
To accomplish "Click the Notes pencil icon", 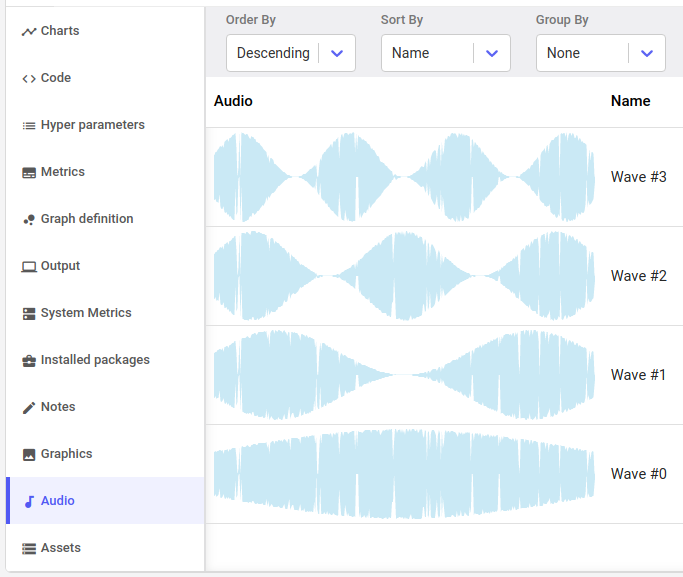I will pyautogui.click(x=29, y=408).
